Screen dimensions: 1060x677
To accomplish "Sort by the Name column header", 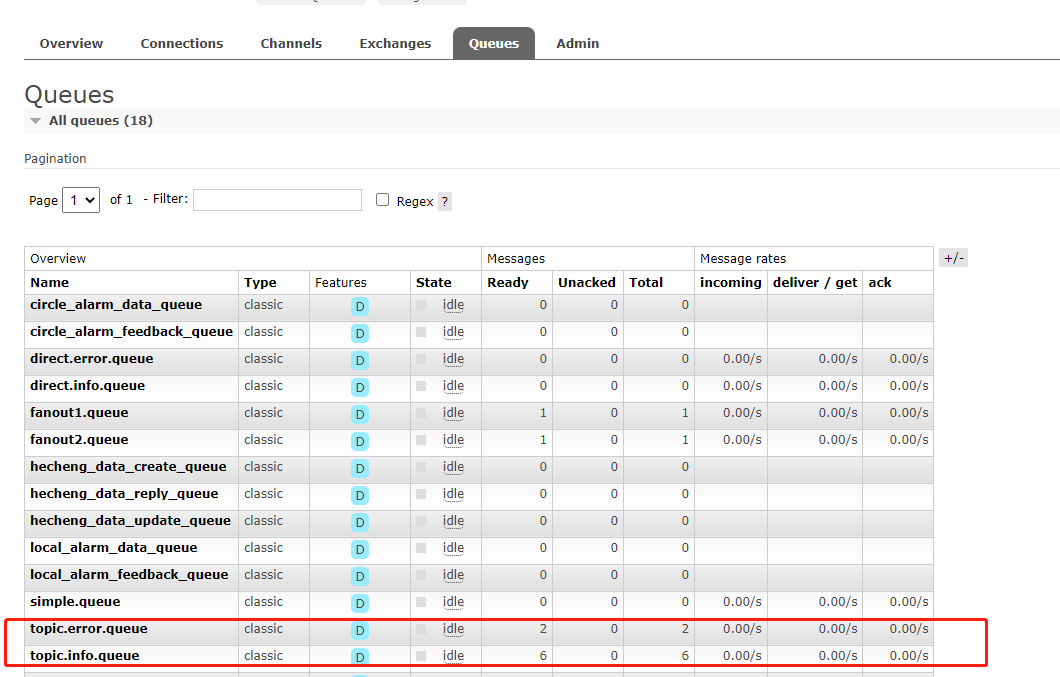I will (49, 283).
